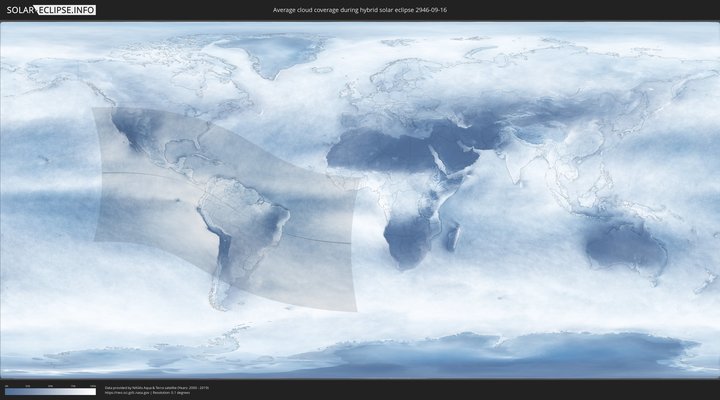The width and height of the screenshot is (720, 400).
Task: Click Antarctica at the map bottom
Action: pos(400,355)
